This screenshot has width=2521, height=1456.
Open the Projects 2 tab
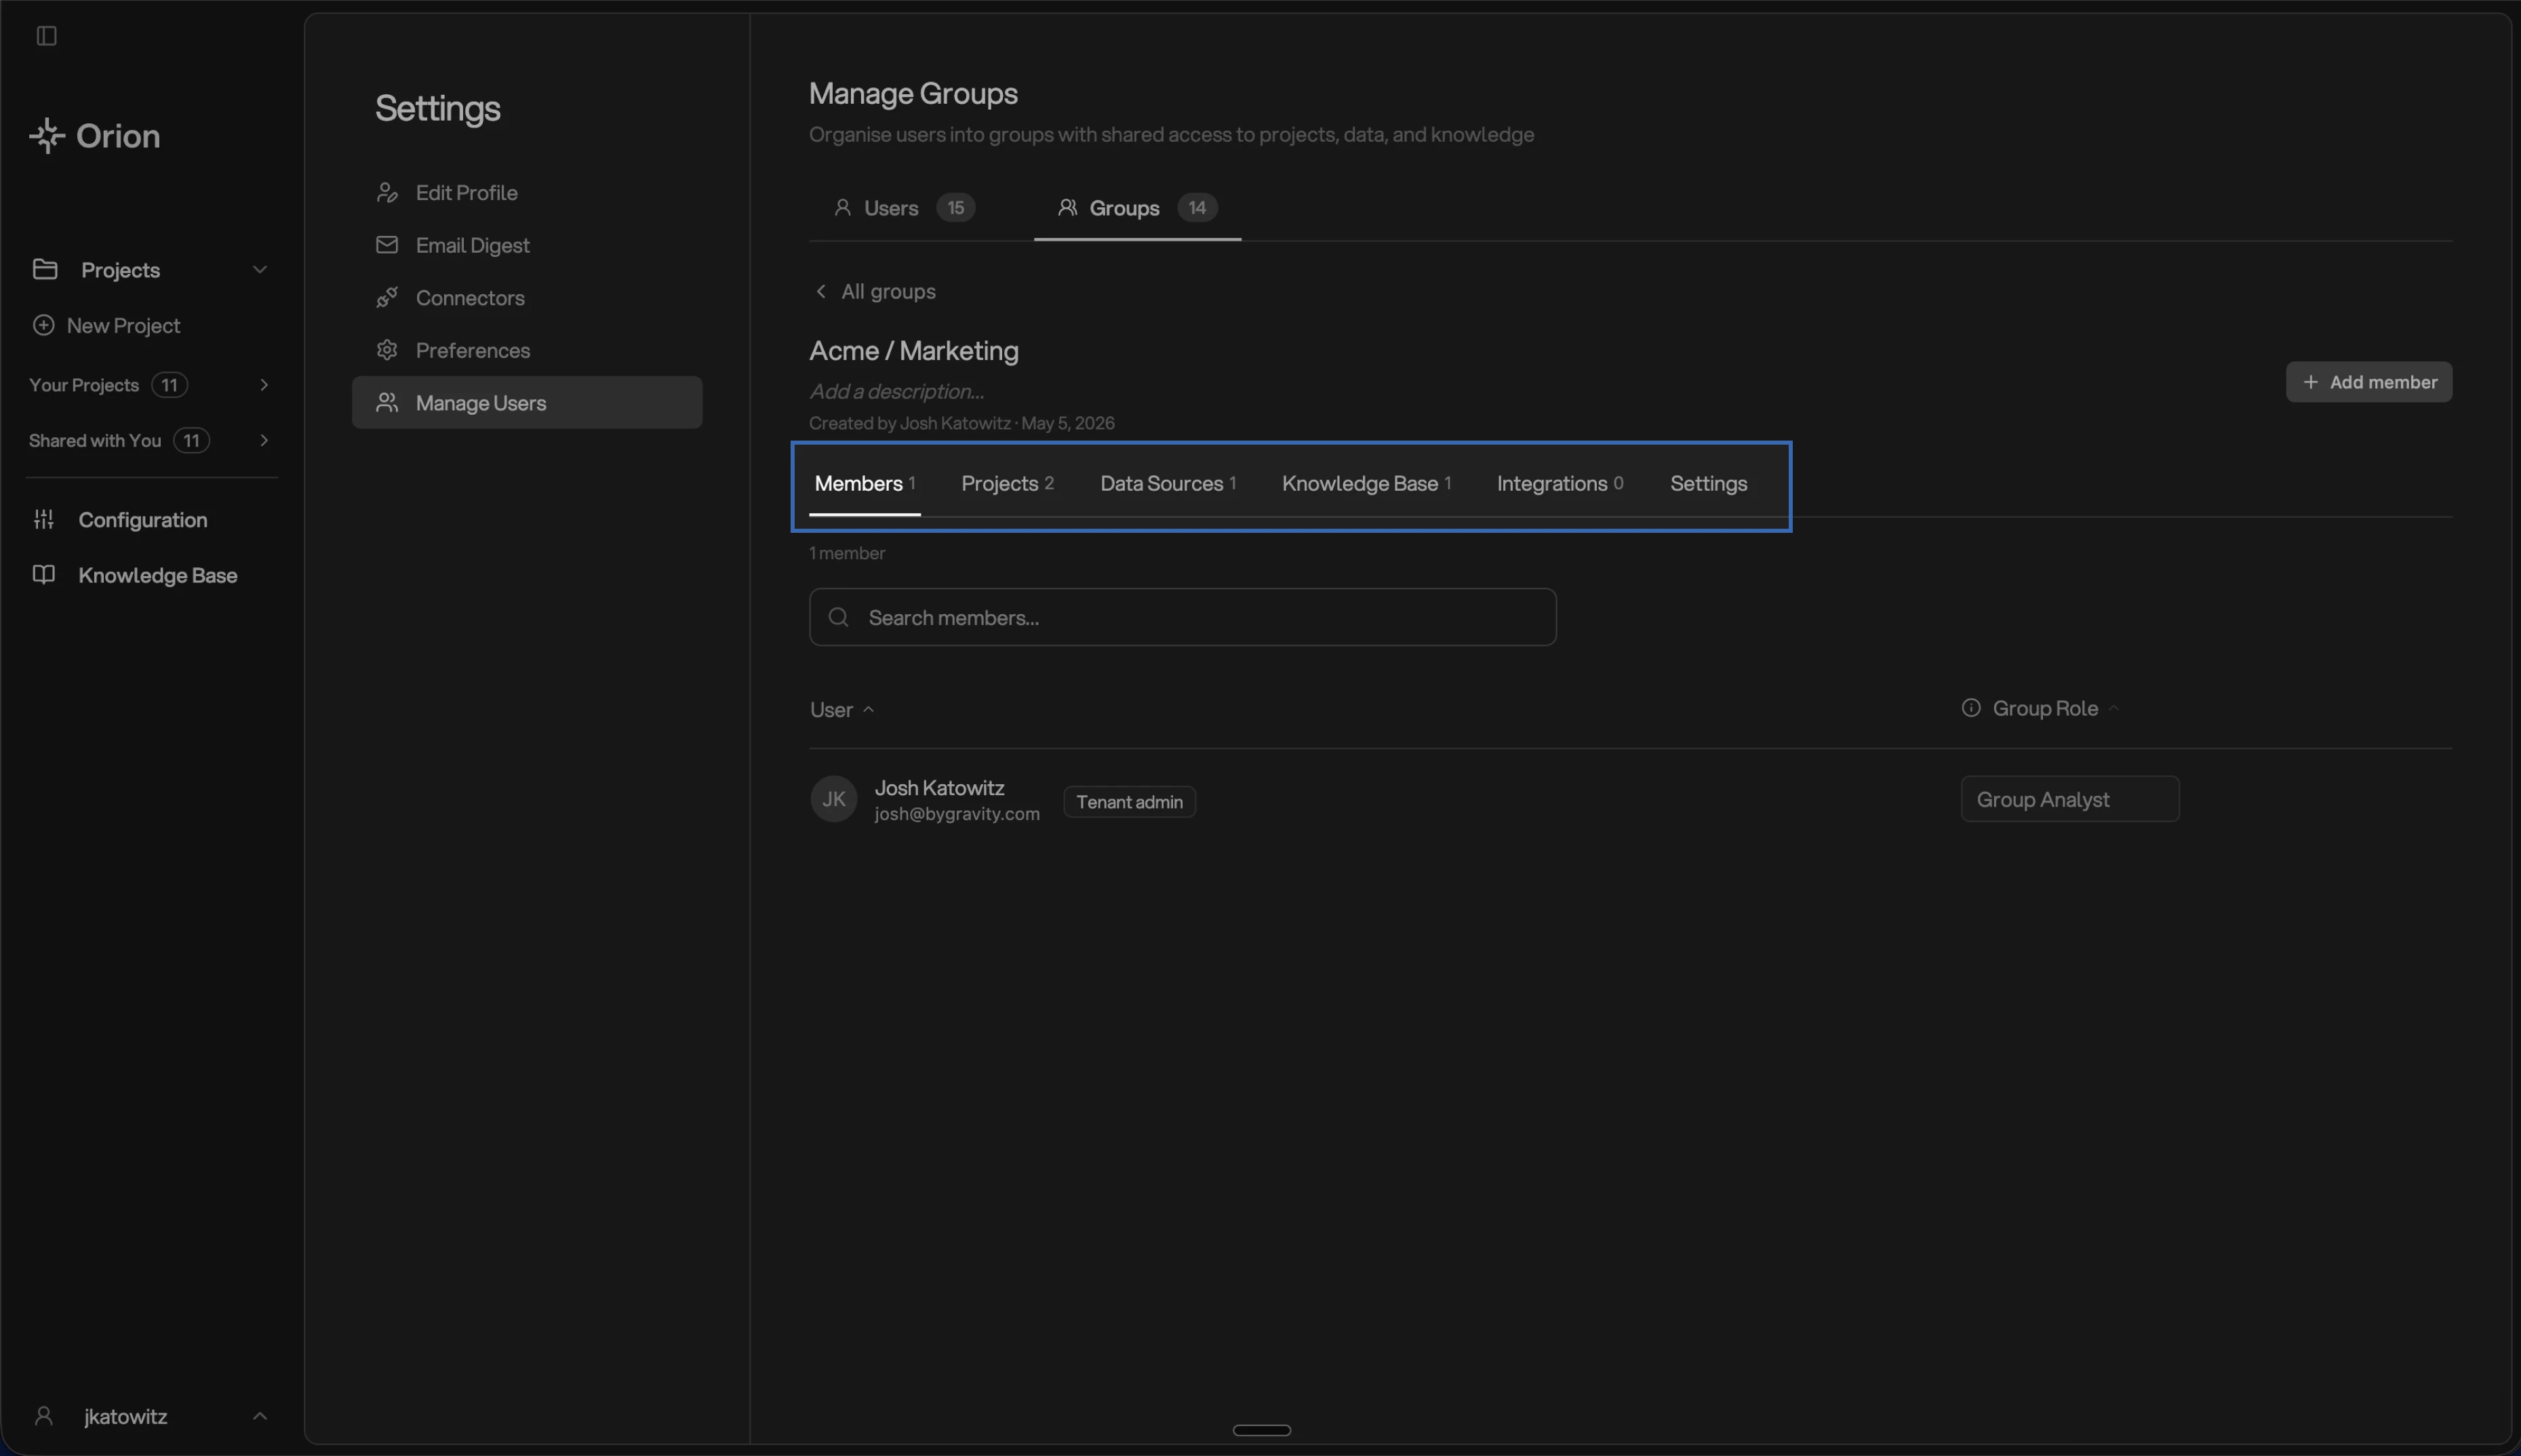pyautogui.click(x=1007, y=483)
